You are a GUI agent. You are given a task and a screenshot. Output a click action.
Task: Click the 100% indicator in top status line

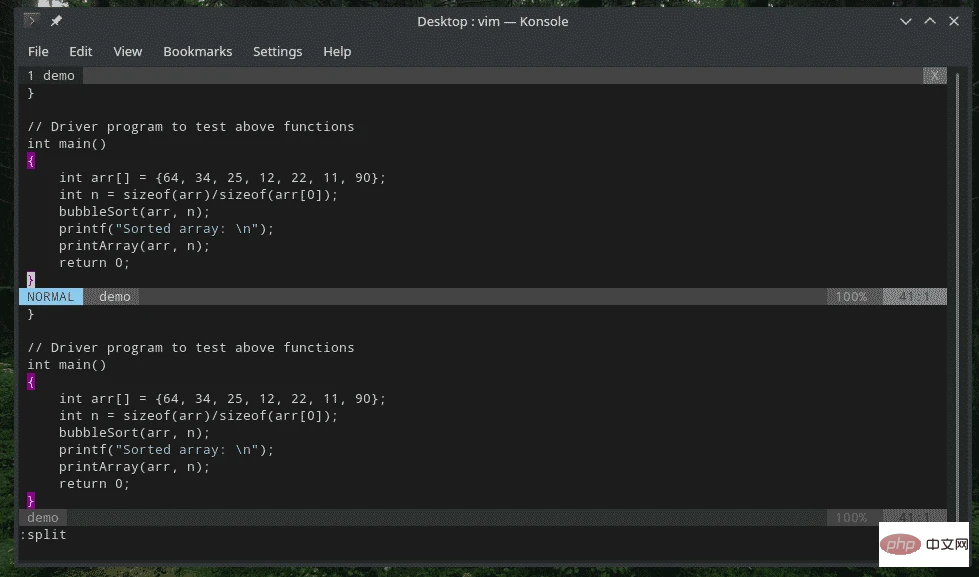[x=851, y=297]
